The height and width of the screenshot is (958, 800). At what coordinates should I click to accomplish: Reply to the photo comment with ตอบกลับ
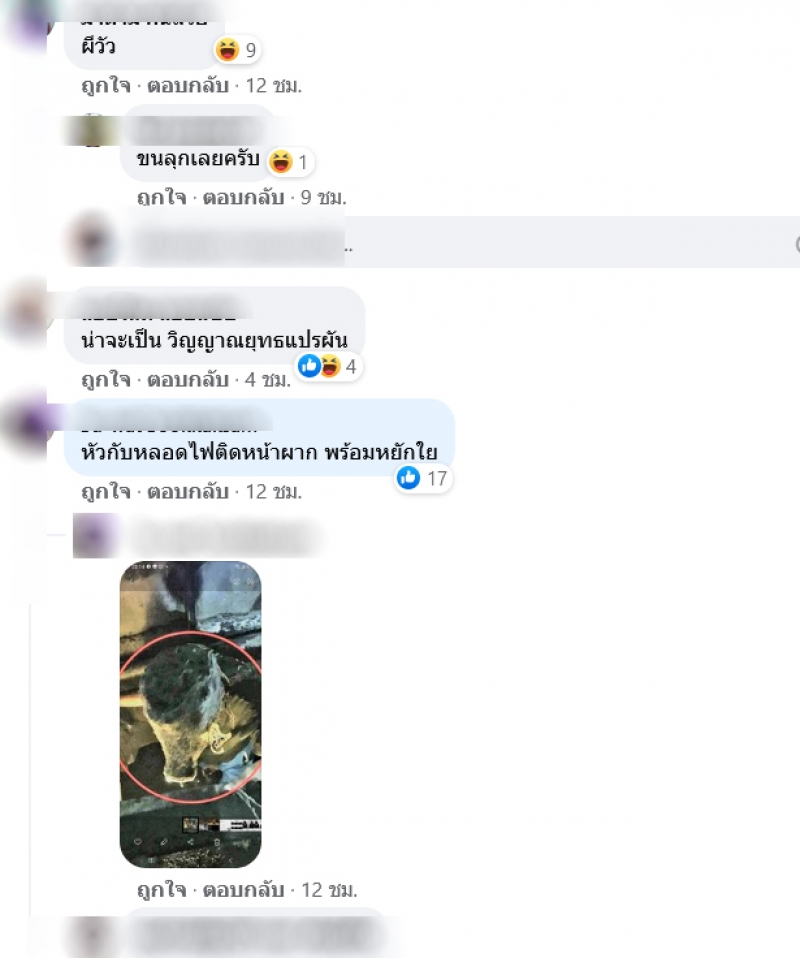coord(243,890)
